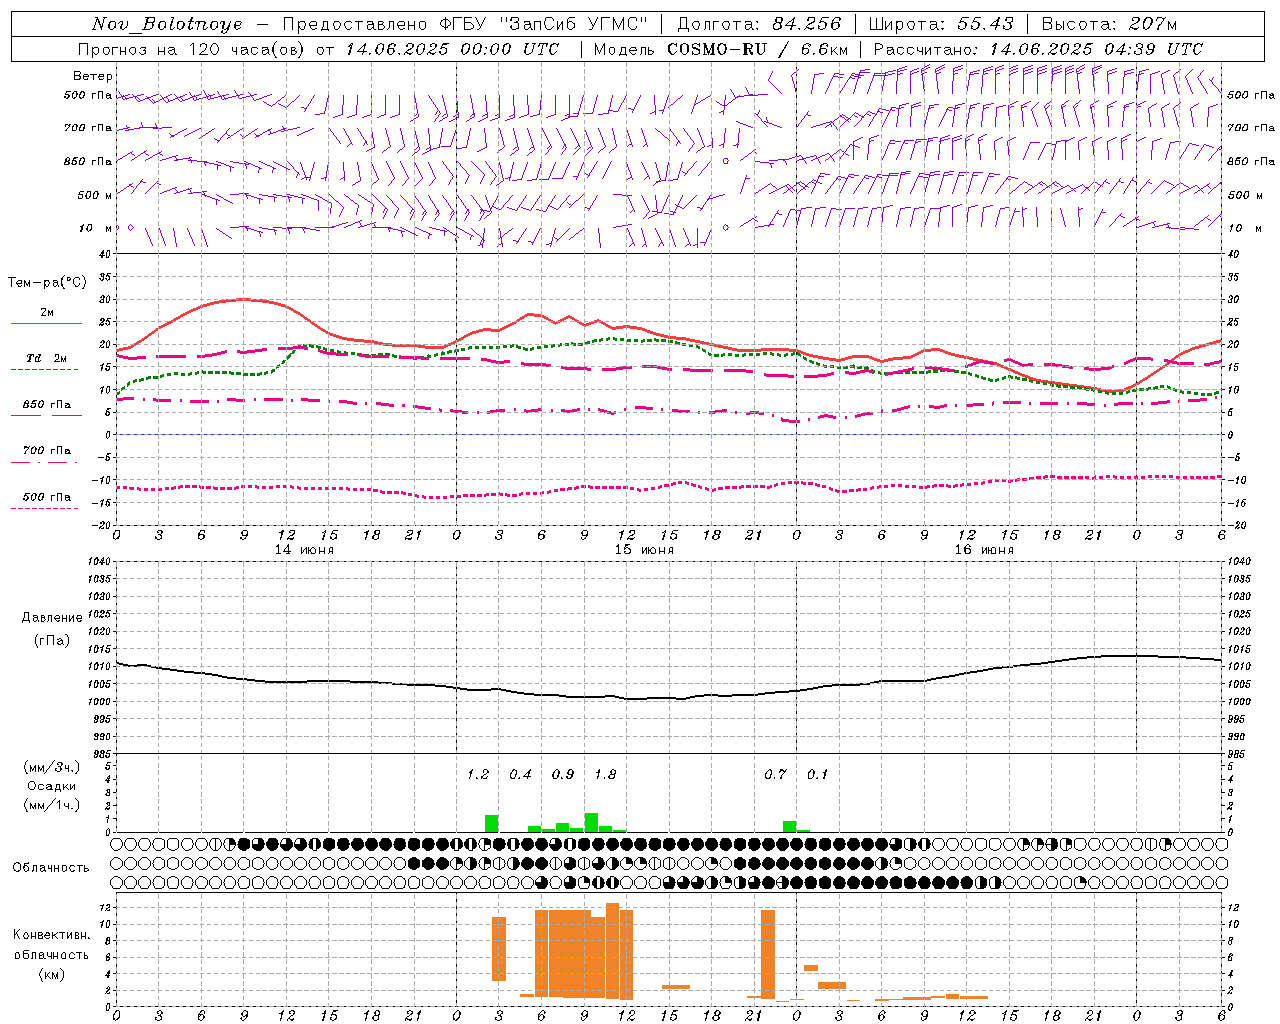Select the 1.2 precipitation total value
The image size is (1280, 1024).
tap(478, 774)
